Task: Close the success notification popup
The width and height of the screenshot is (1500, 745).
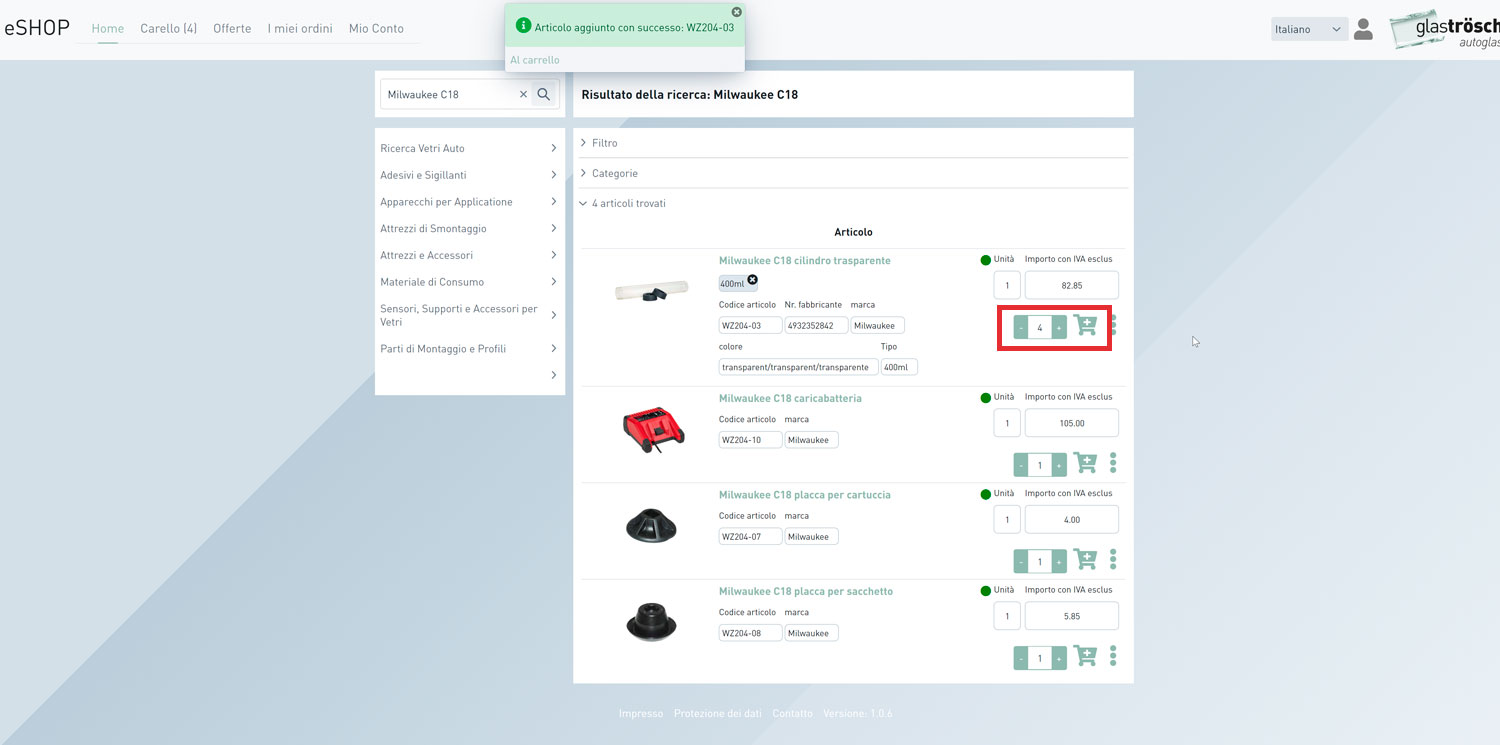Action: [737, 12]
